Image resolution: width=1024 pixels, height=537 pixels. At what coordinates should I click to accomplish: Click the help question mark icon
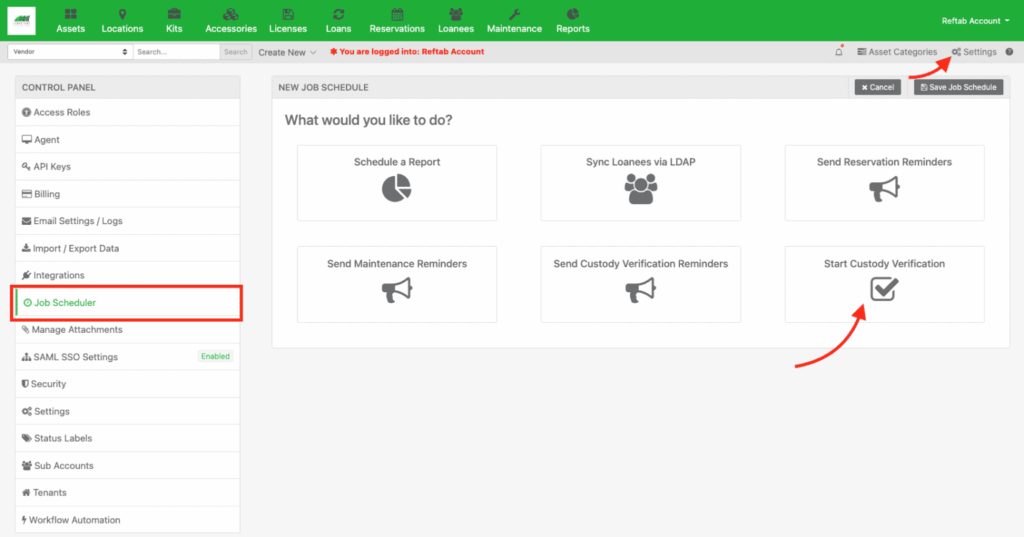pos(1009,52)
